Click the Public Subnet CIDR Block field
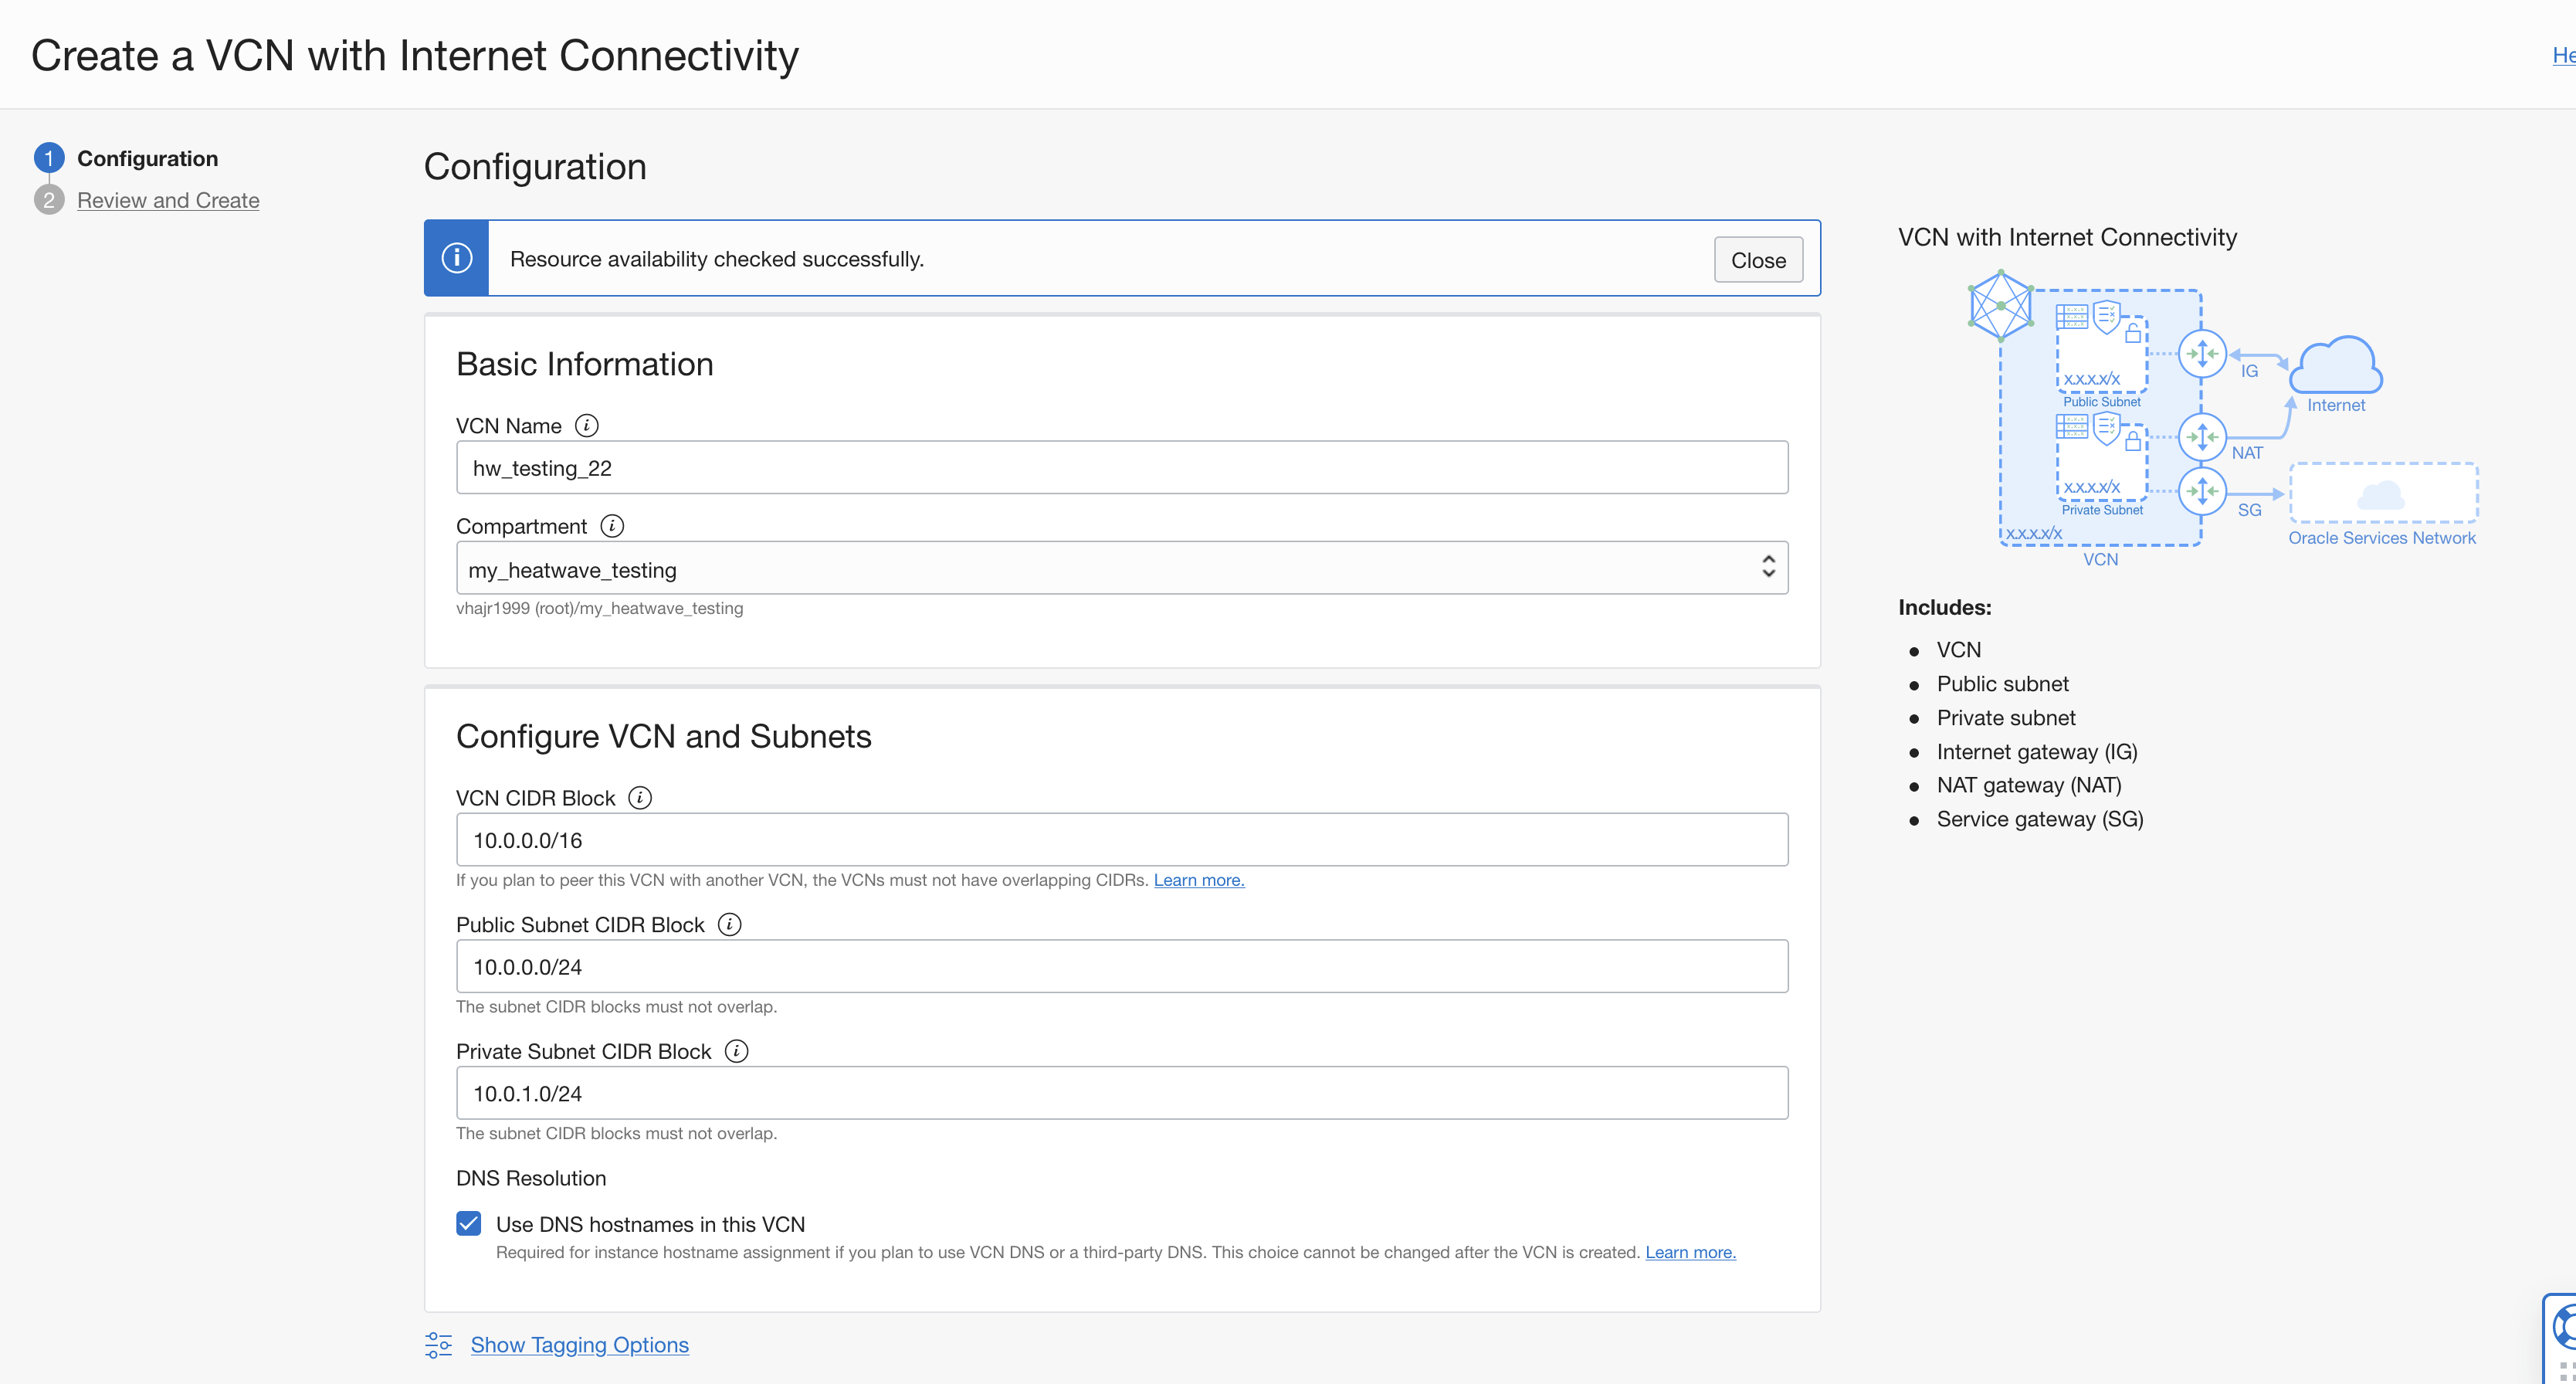 1121,966
